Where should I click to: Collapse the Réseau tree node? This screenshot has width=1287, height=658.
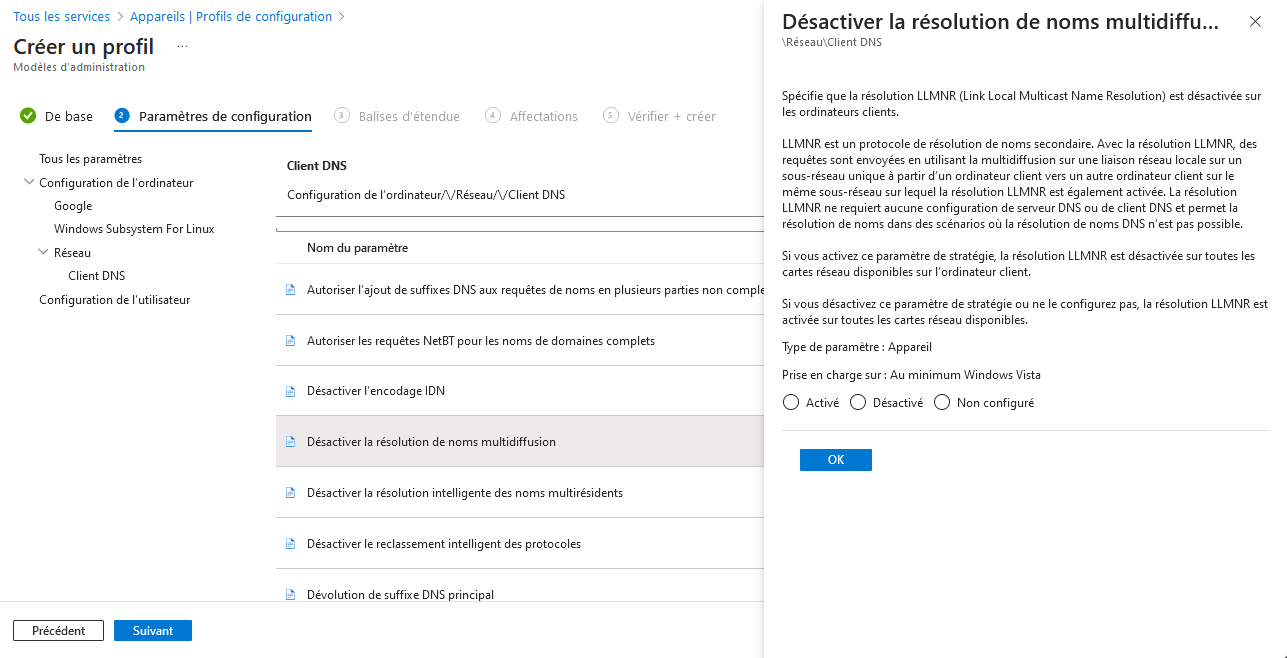(42, 253)
